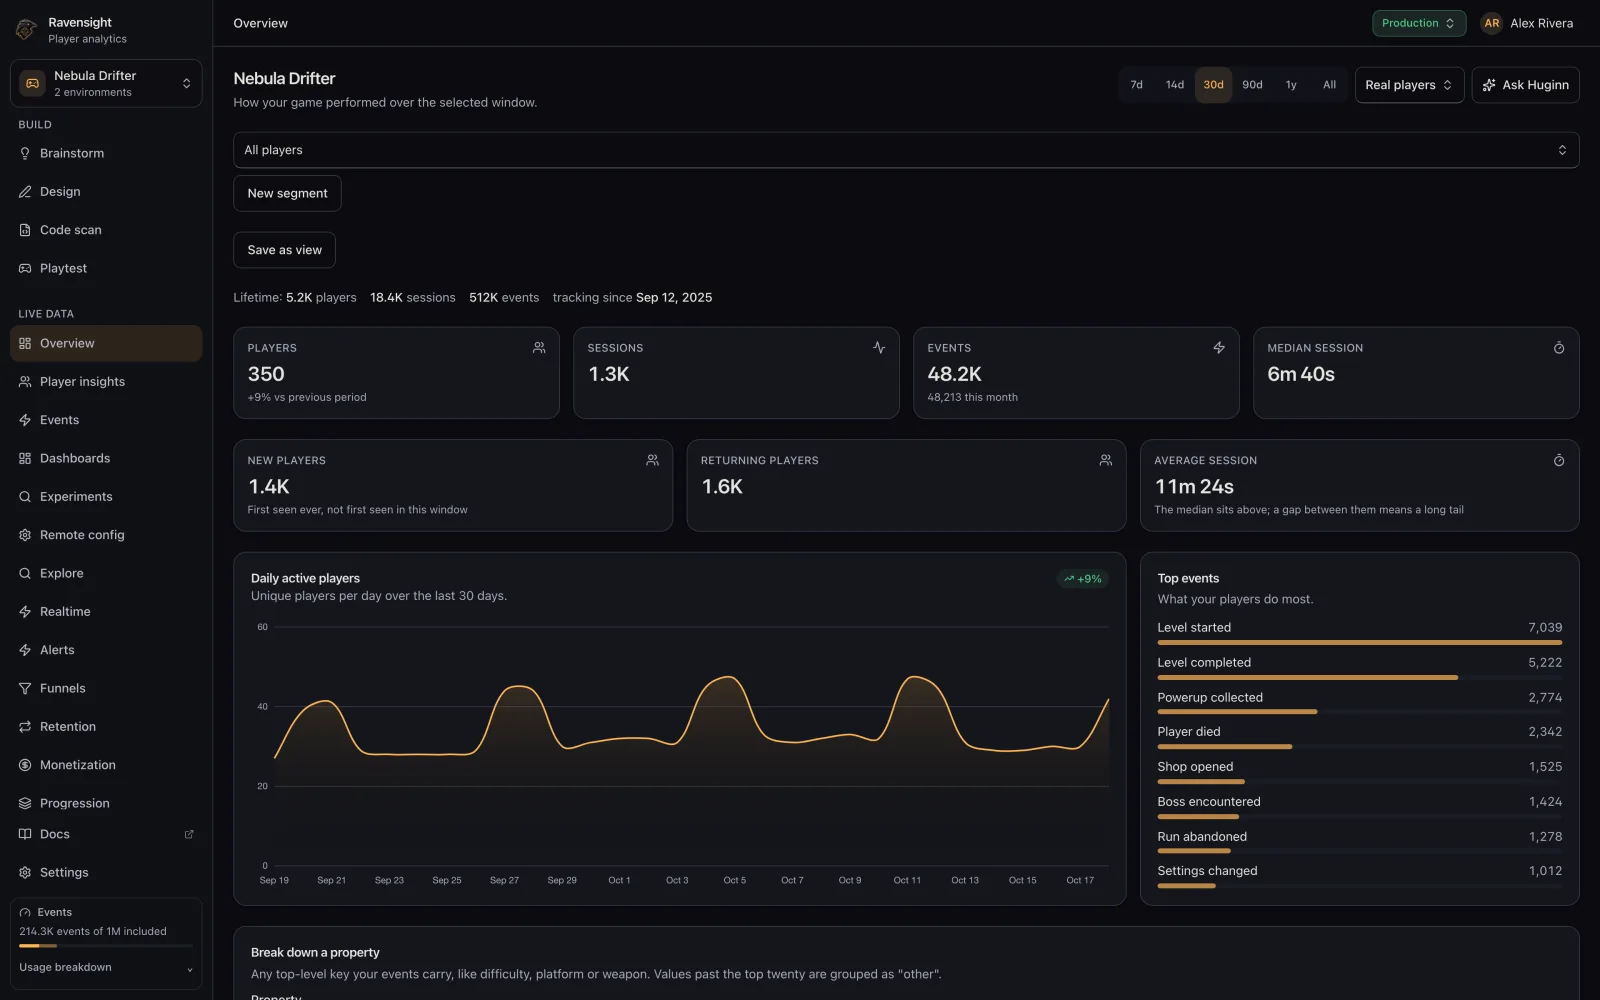
Task: Open Settings in the sidebar
Action: (x=106, y=872)
